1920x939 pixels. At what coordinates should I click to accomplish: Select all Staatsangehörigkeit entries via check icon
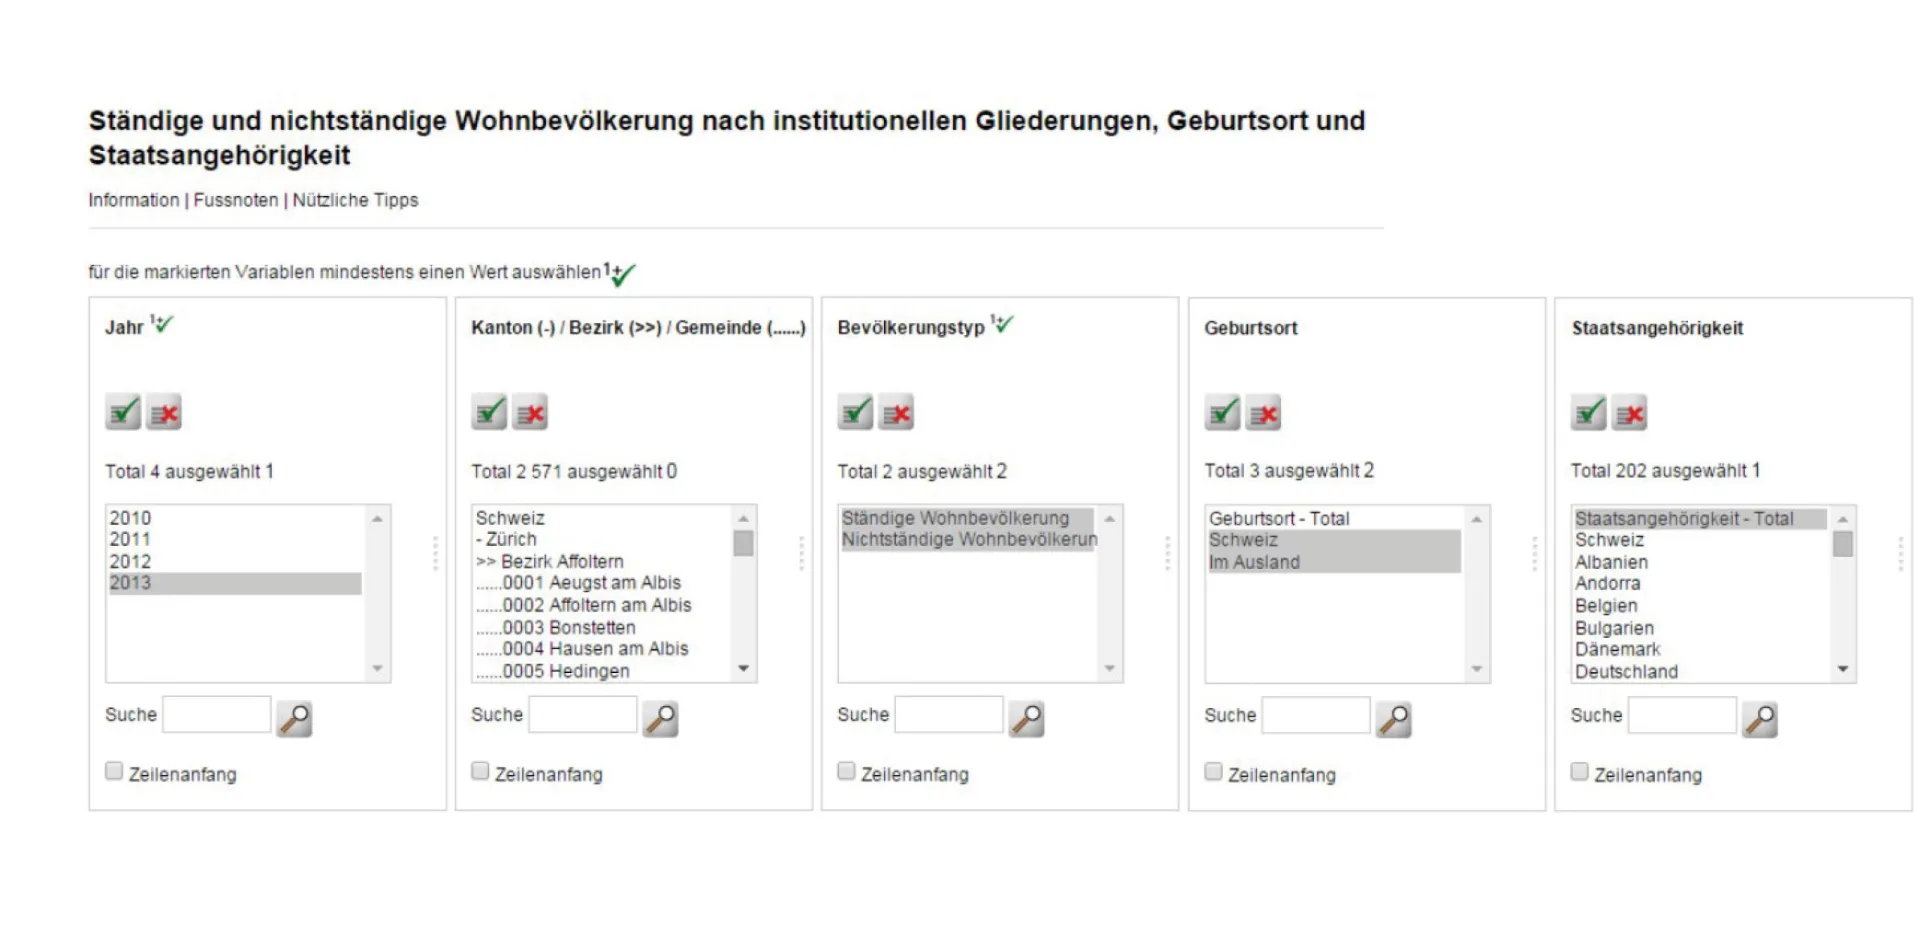(1588, 411)
